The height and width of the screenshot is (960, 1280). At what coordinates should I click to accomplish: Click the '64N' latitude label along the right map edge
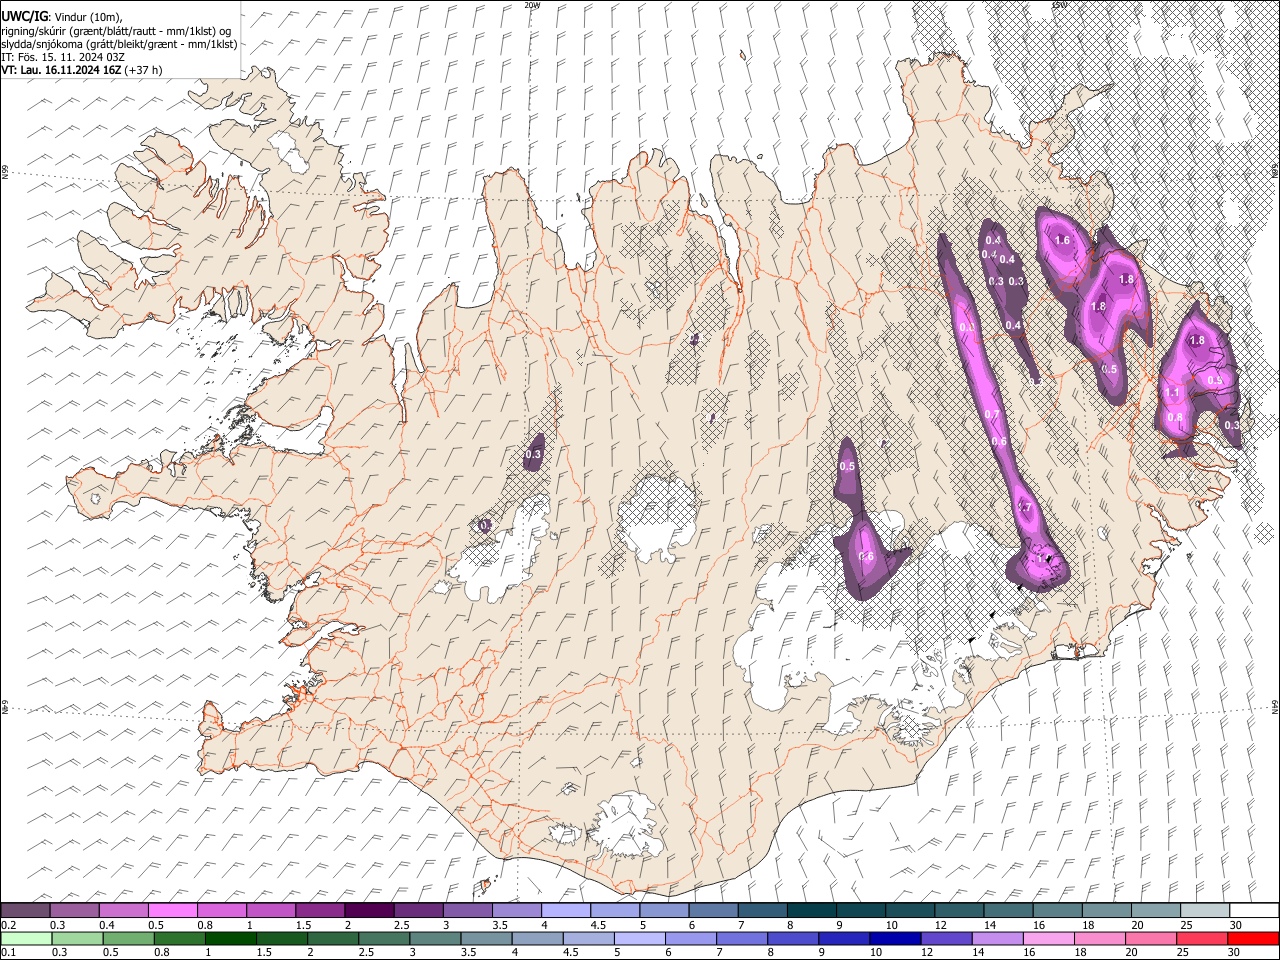1275,707
